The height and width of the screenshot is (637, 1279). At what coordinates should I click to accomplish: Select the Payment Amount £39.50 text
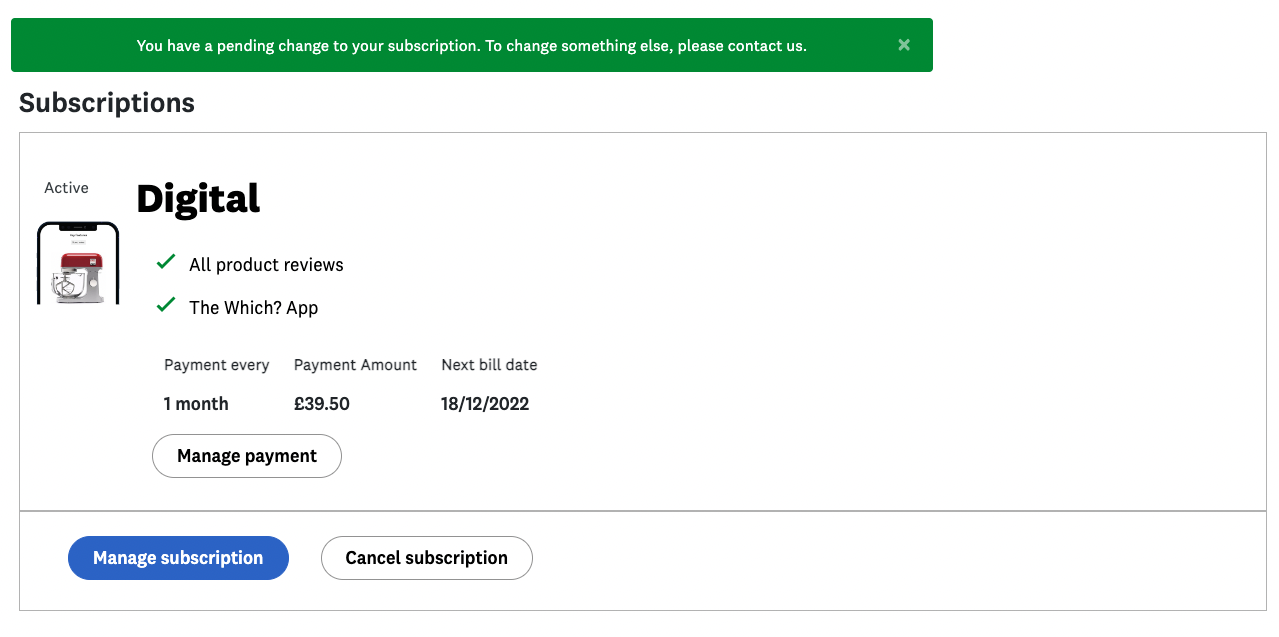click(321, 403)
